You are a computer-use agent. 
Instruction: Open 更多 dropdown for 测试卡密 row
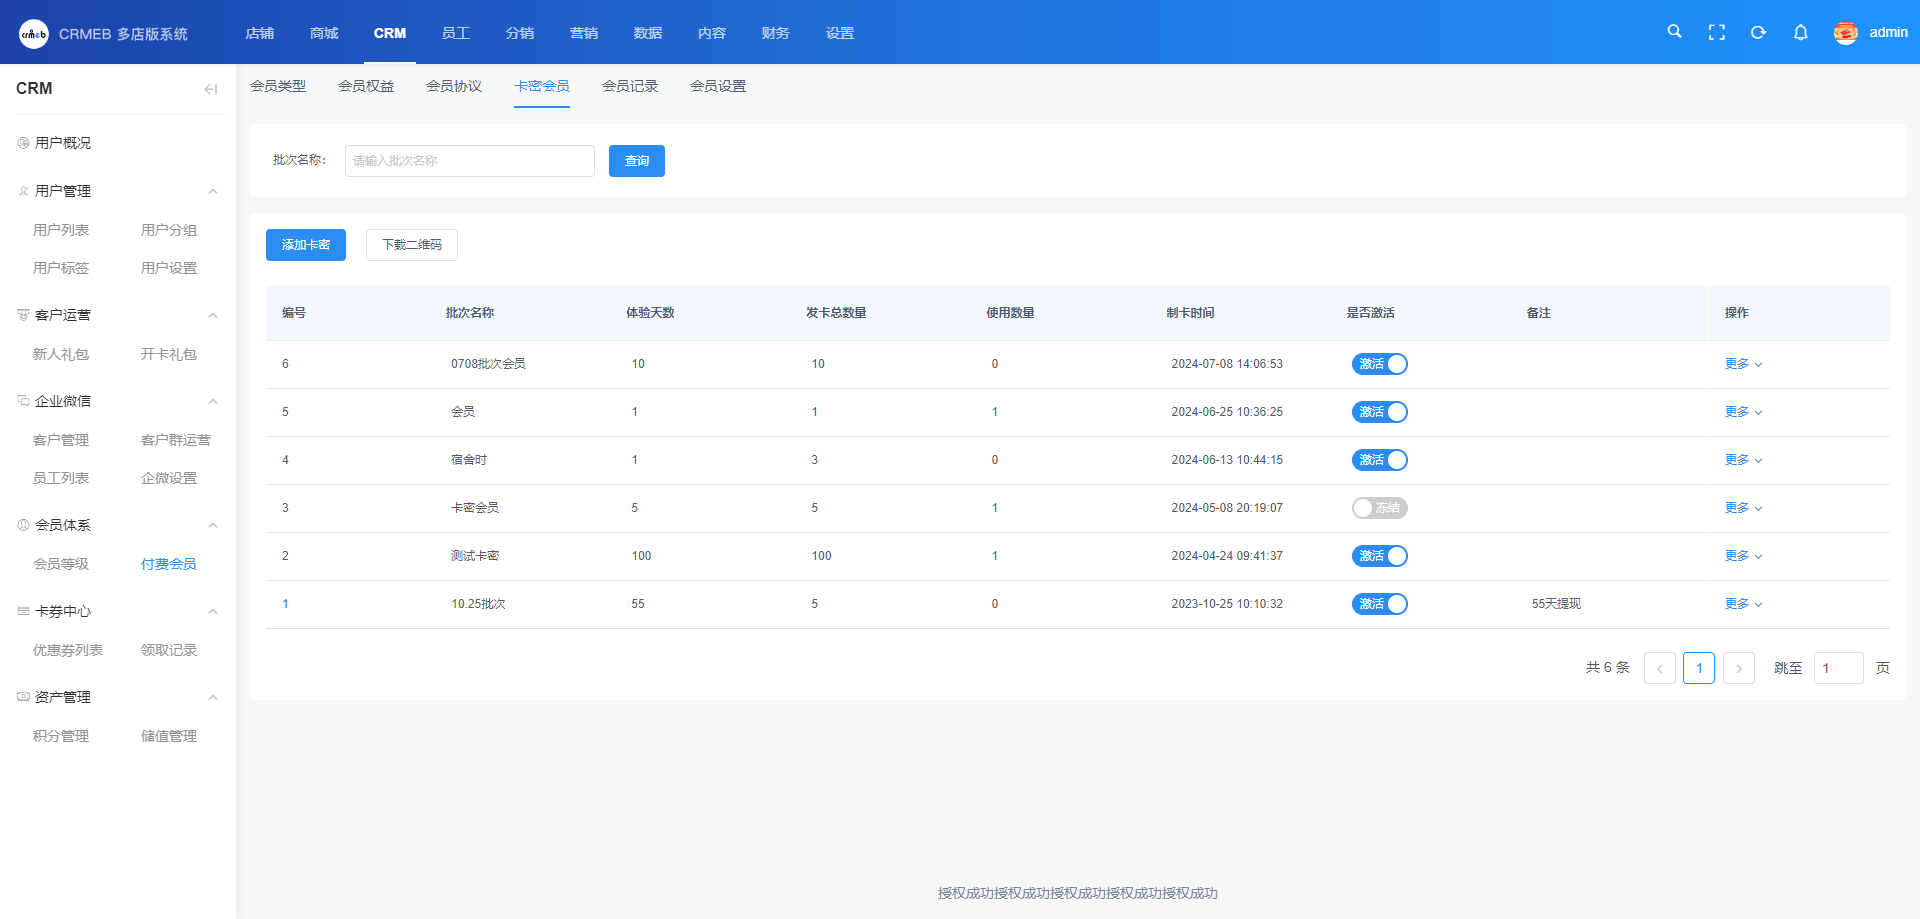click(x=1742, y=556)
